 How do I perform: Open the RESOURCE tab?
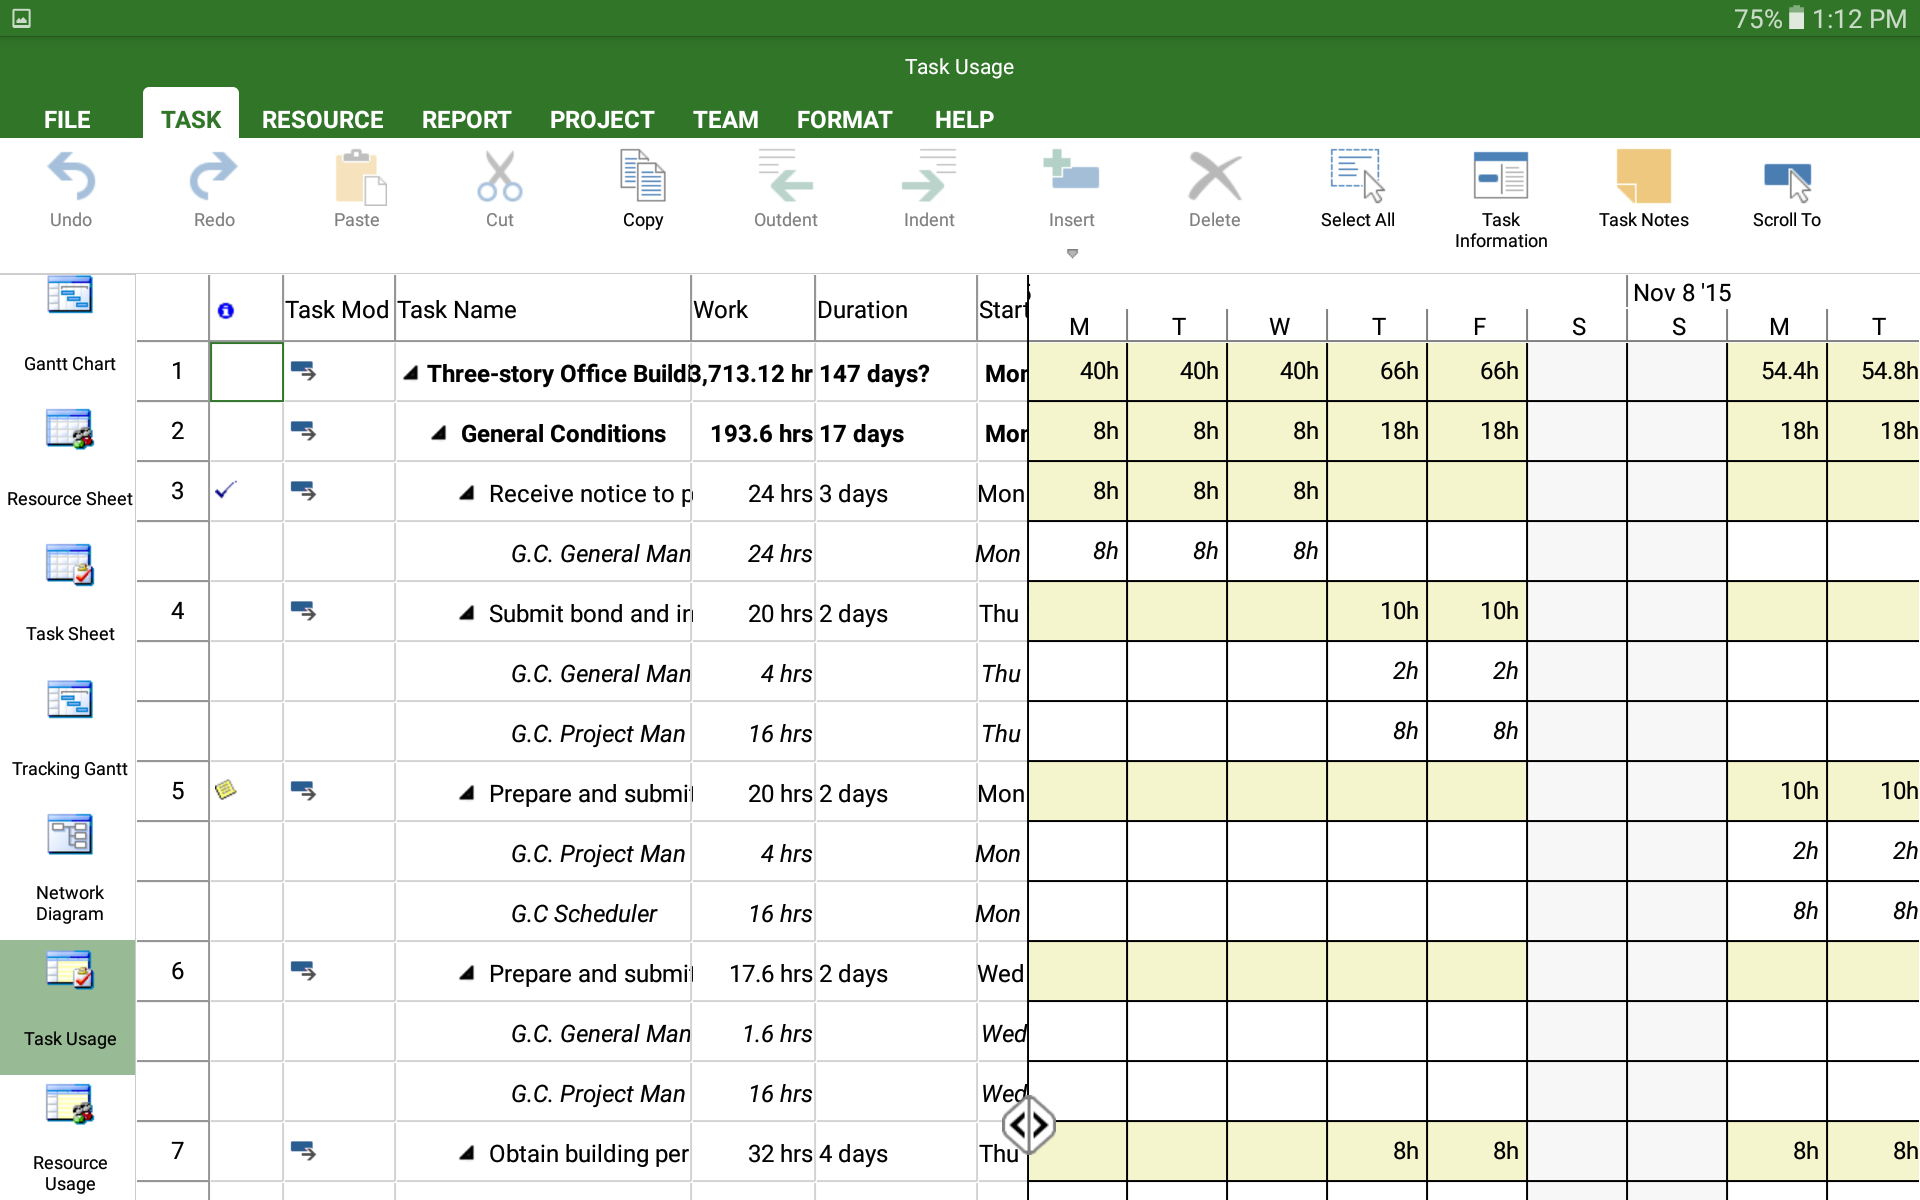pyautogui.click(x=322, y=120)
